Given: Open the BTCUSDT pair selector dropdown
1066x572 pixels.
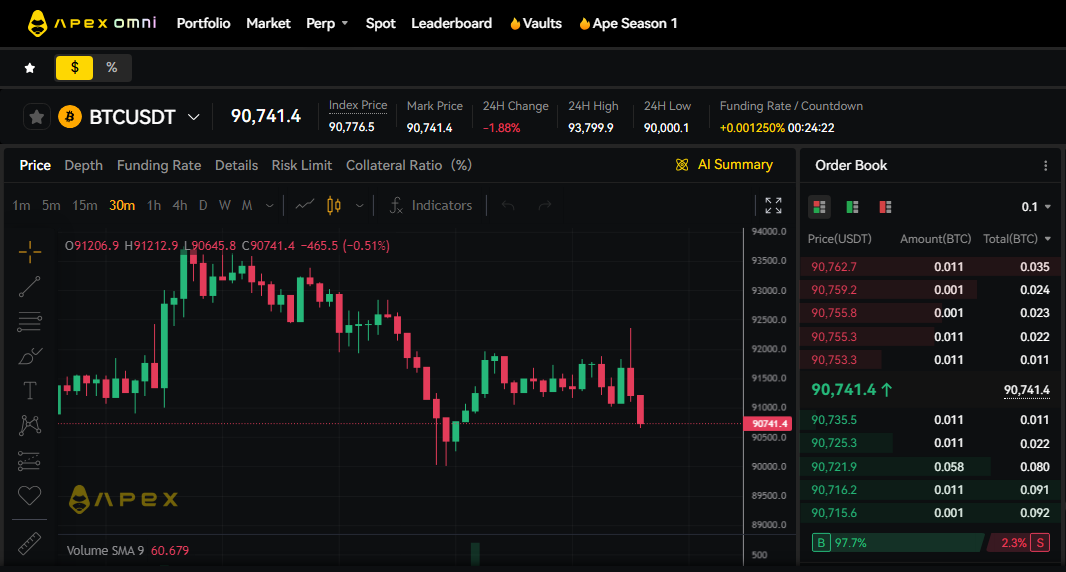Looking at the screenshot, I should coord(194,117).
